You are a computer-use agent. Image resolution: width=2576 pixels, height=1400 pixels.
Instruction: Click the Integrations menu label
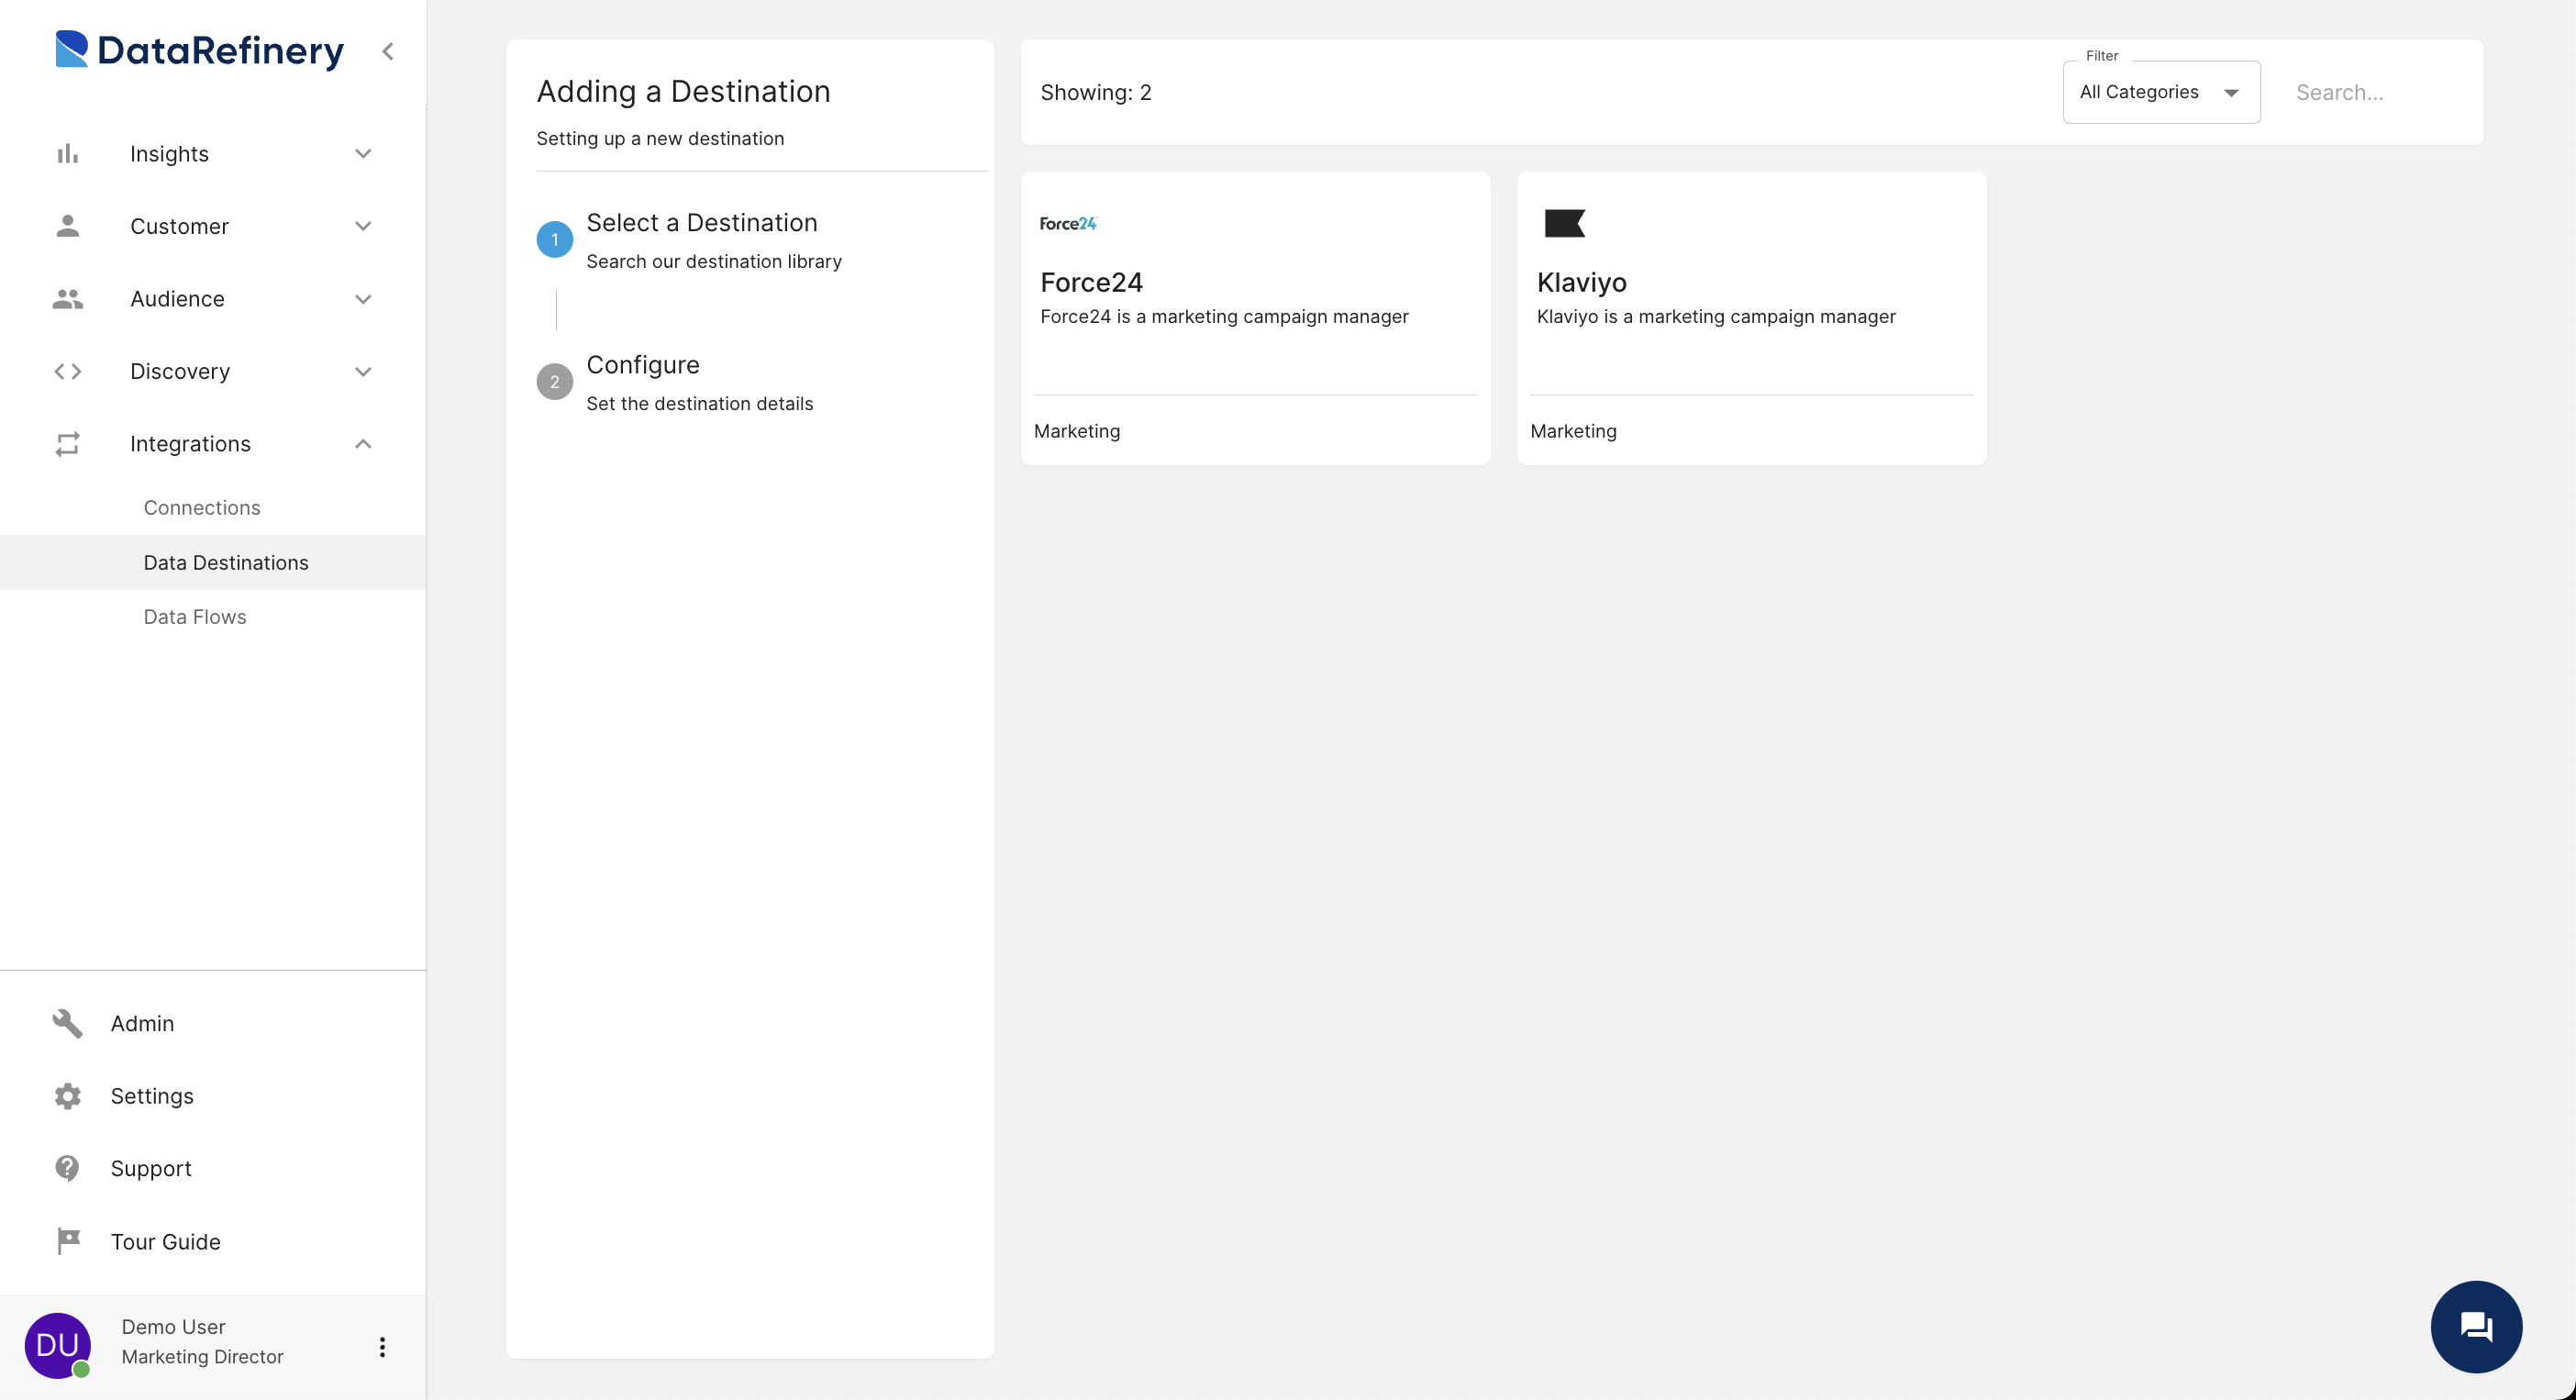[x=190, y=444]
